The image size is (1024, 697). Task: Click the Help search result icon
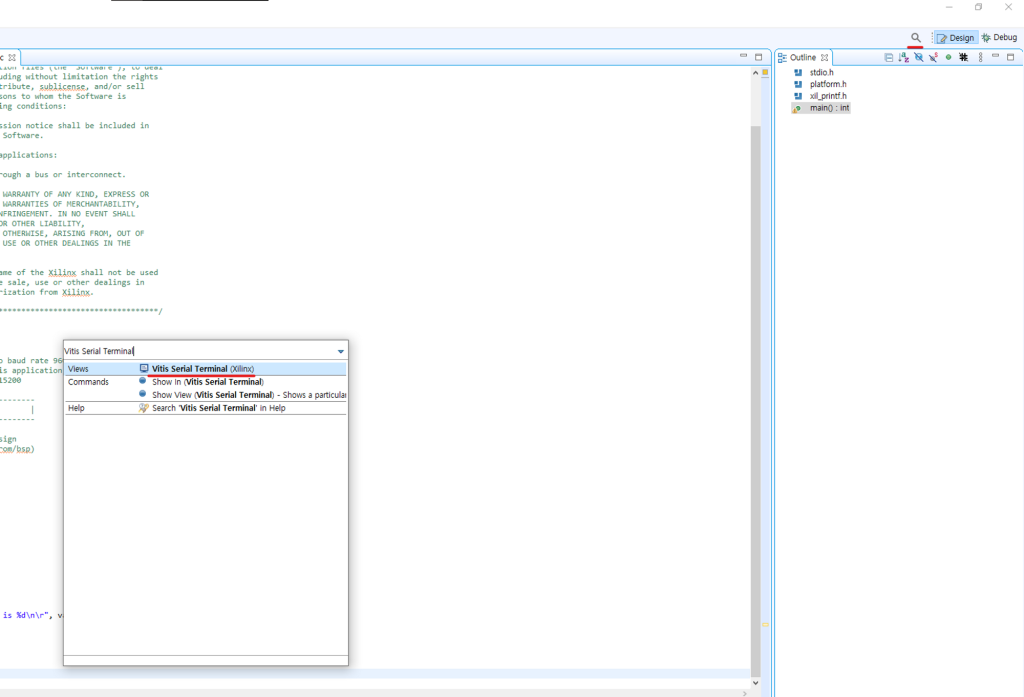click(144, 408)
